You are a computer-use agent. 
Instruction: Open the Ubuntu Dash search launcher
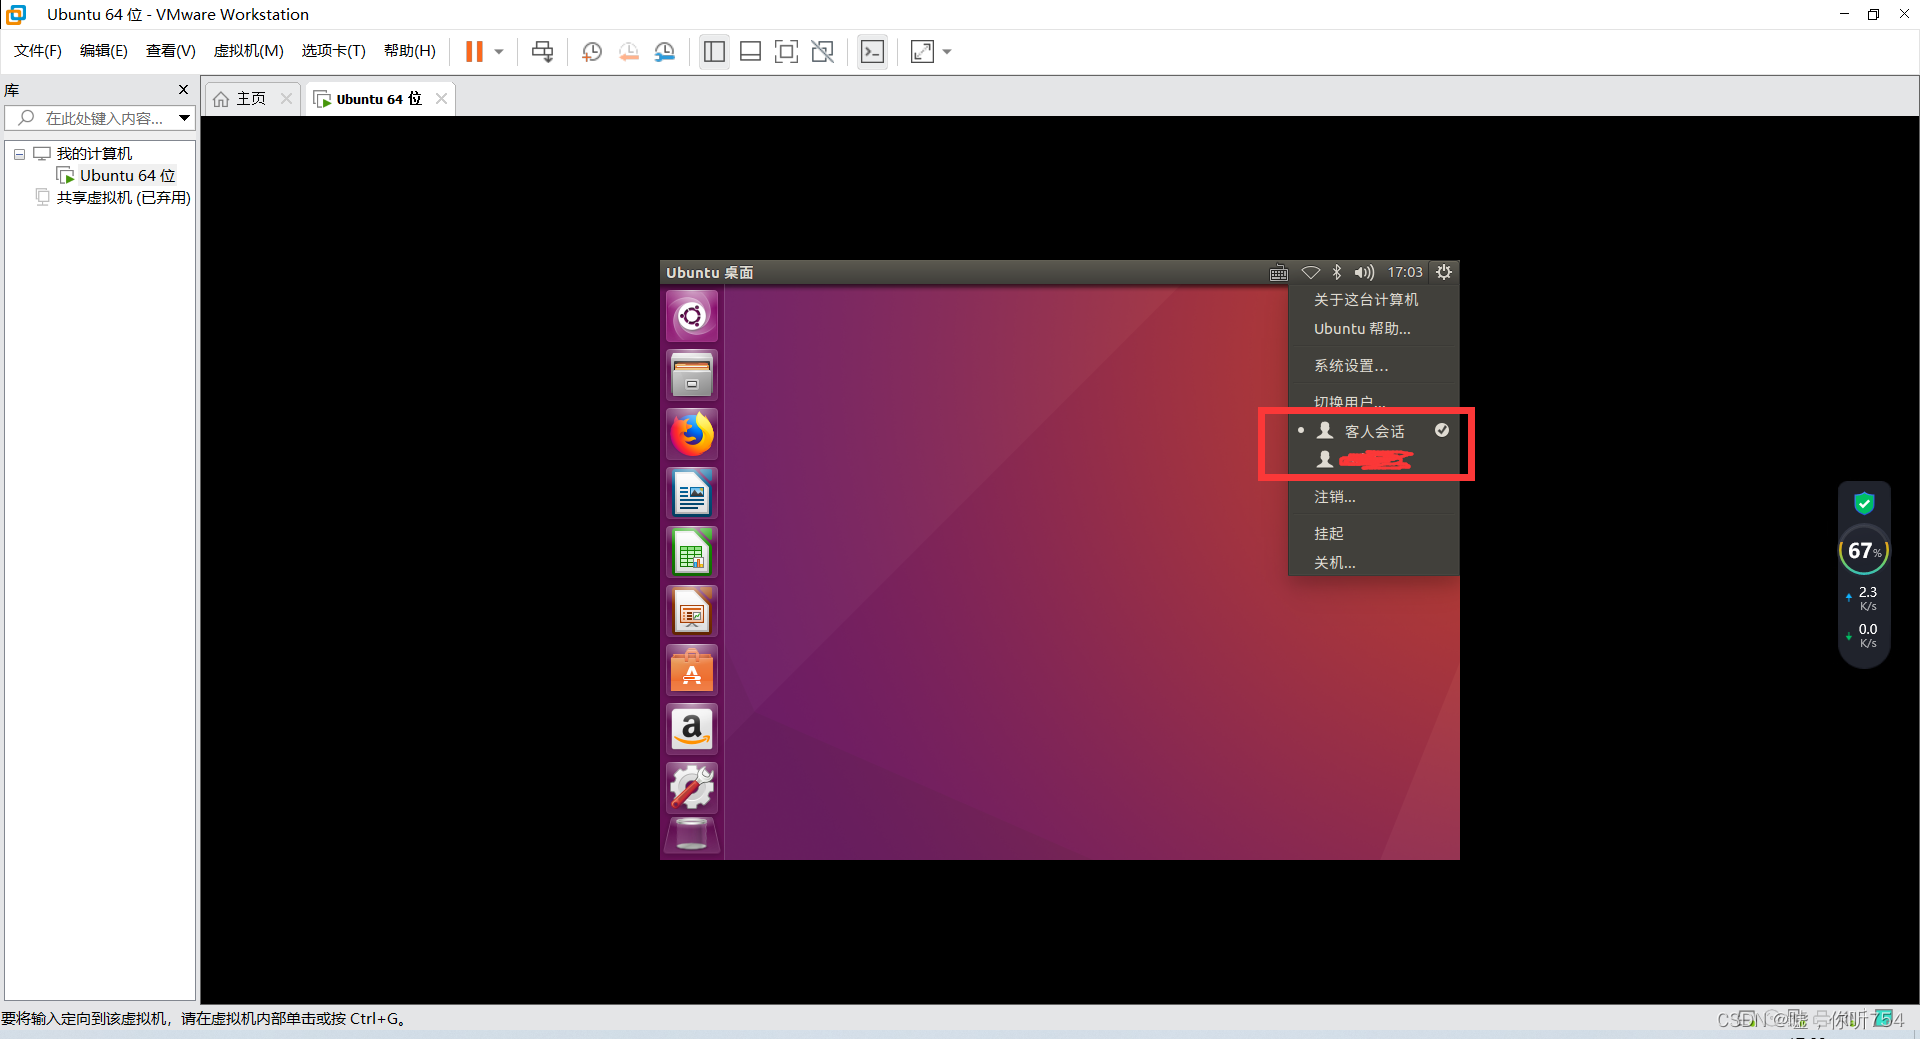click(x=692, y=317)
